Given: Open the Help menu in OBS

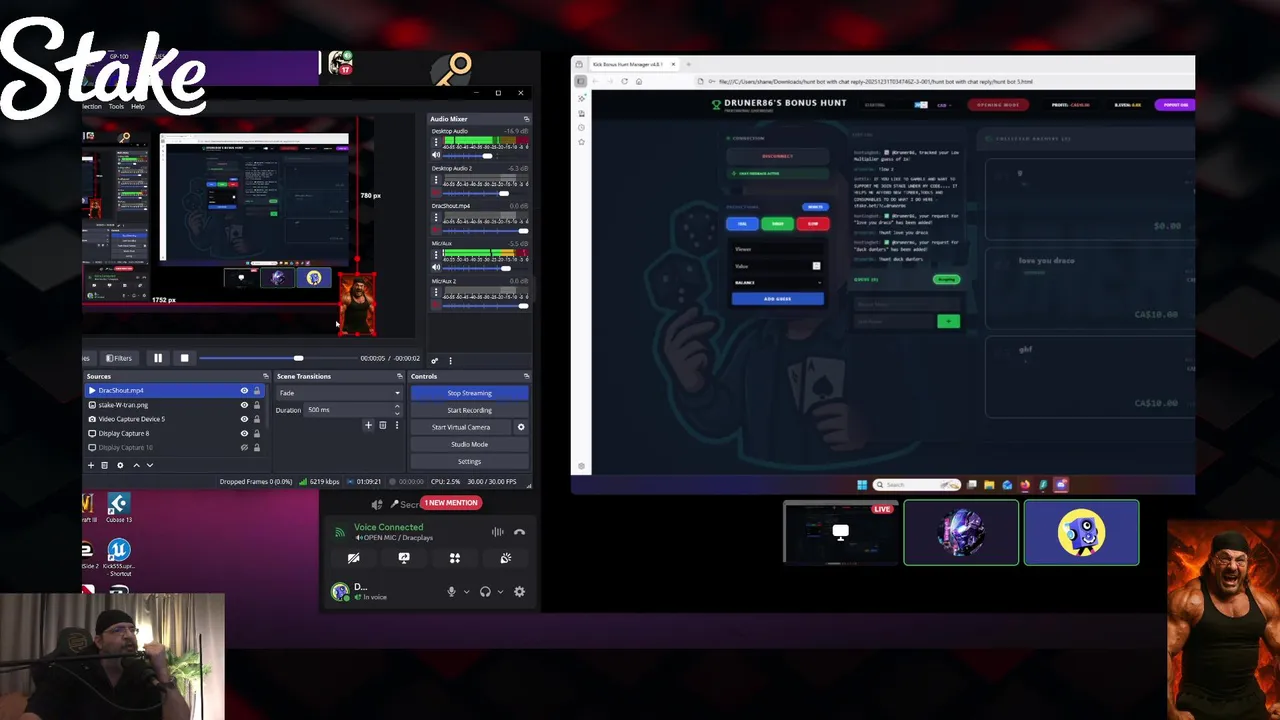Looking at the screenshot, I should click(138, 106).
